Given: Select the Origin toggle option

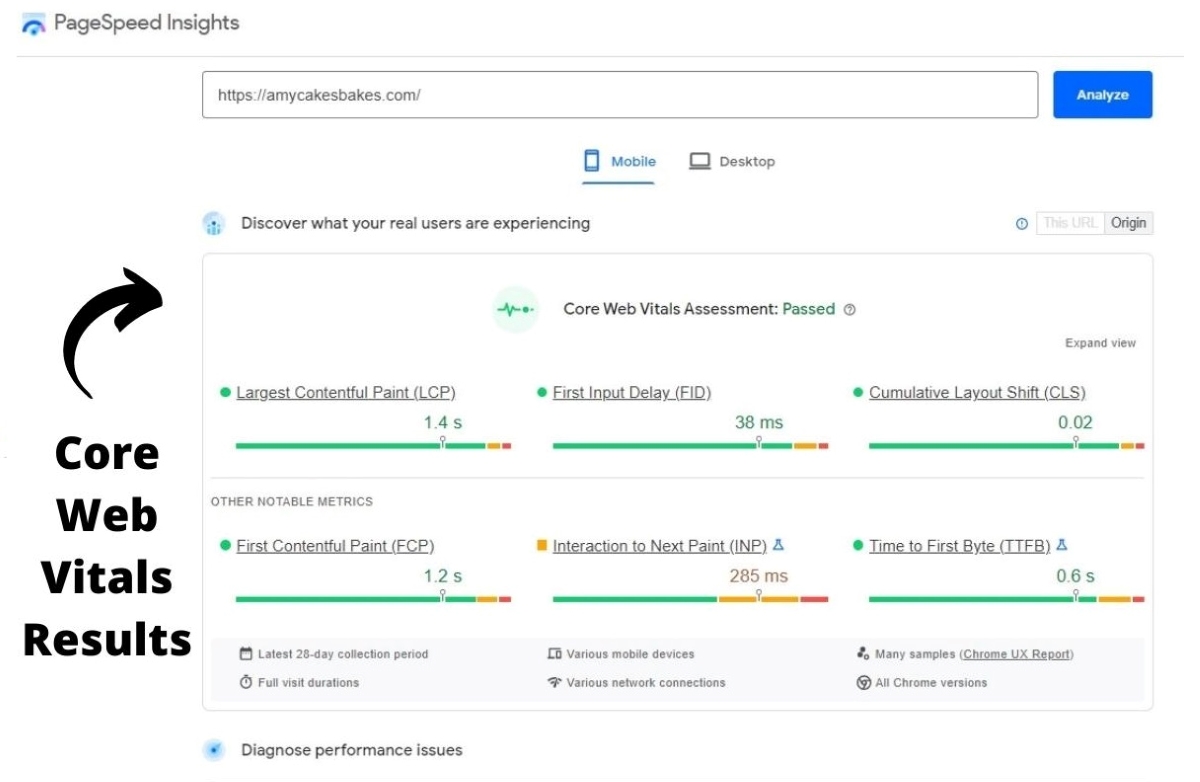Looking at the screenshot, I should [x=1128, y=223].
